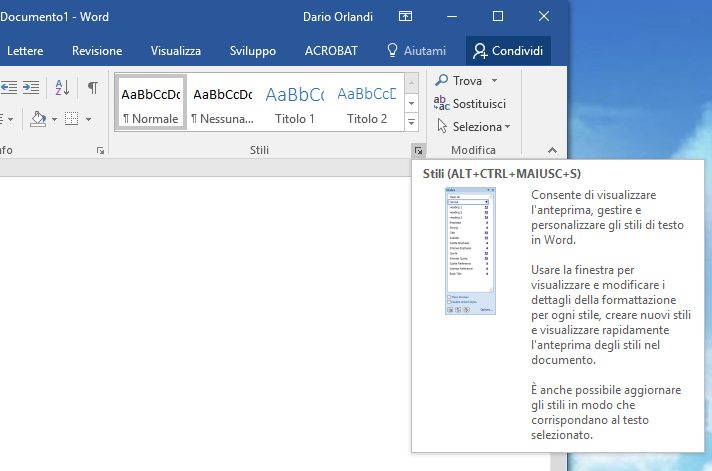Sort text with the A-Z icon
The height and width of the screenshot is (471, 712).
(x=62, y=87)
